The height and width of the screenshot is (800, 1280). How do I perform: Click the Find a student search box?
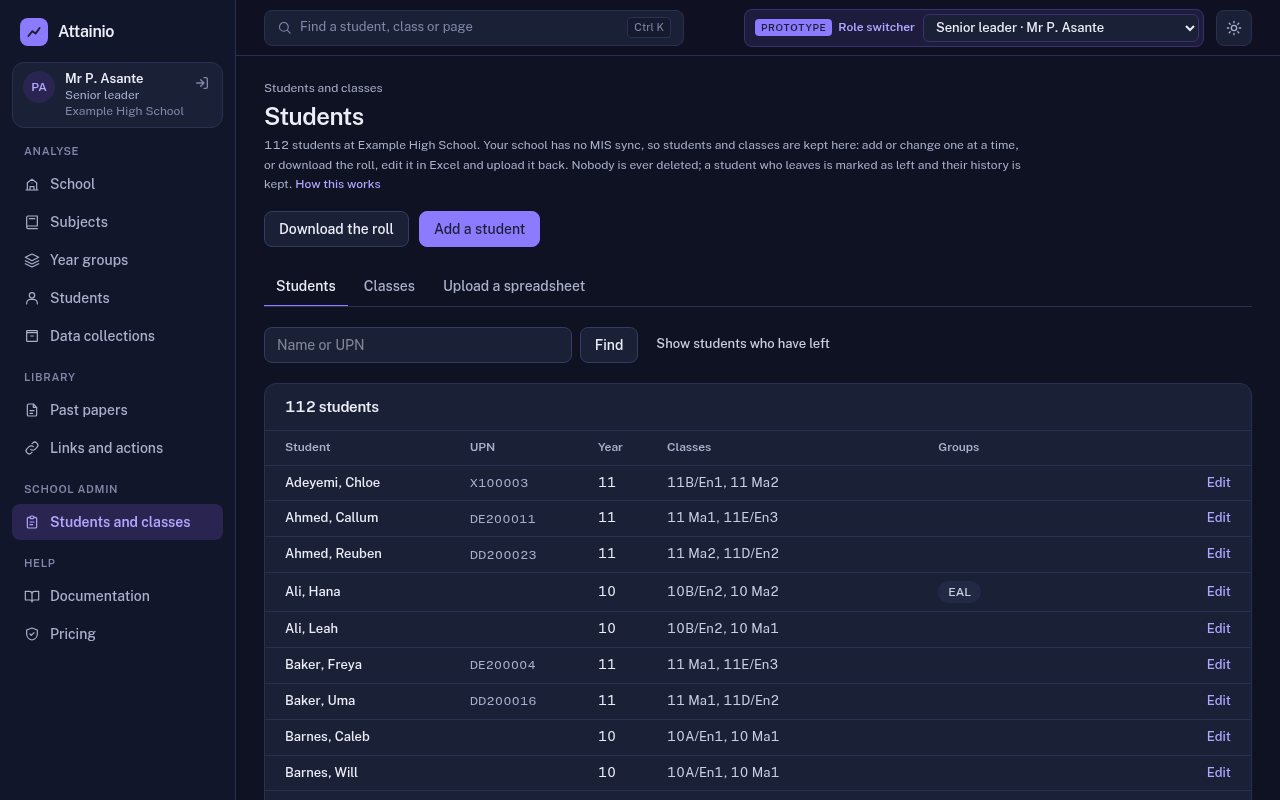(474, 28)
